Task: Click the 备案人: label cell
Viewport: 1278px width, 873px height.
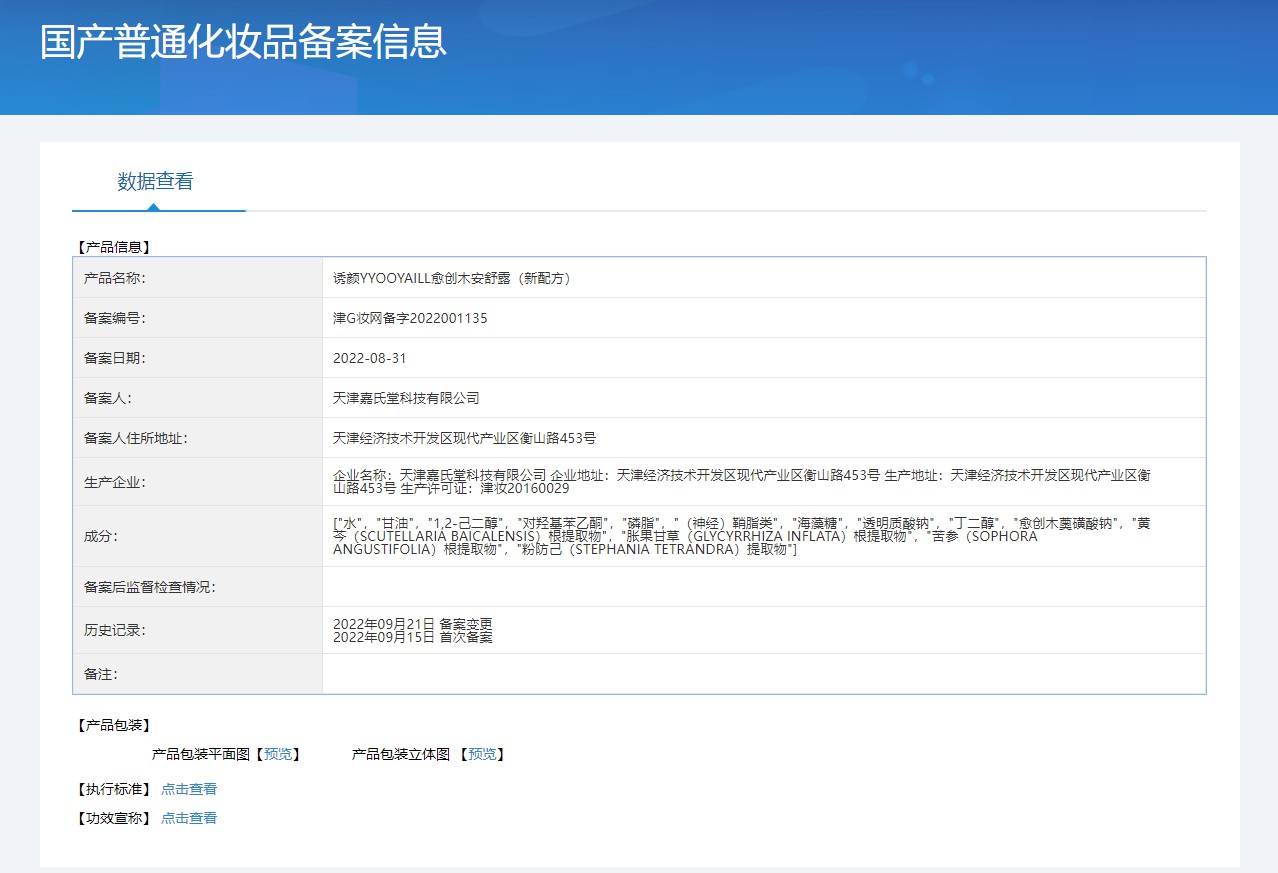Action: [x=198, y=398]
